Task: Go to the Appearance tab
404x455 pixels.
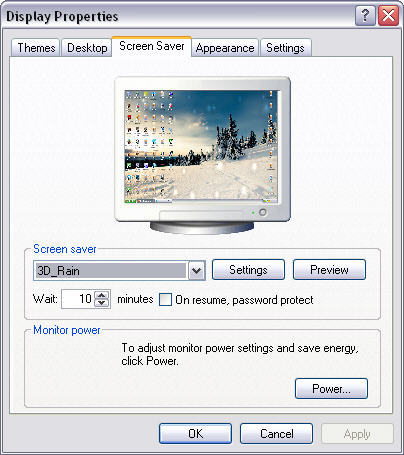Action: tap(225, 48)
